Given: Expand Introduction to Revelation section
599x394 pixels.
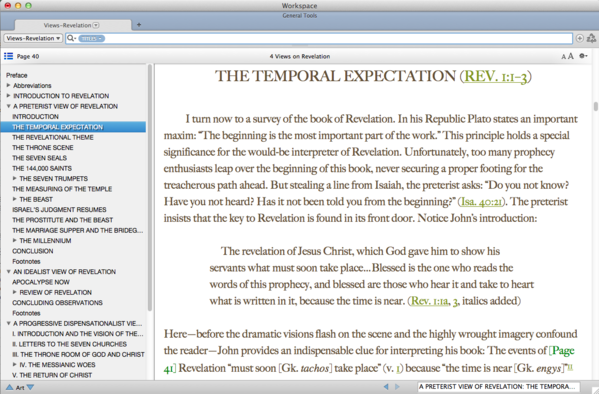Looking at the screenshot, I should coord(8,96).
